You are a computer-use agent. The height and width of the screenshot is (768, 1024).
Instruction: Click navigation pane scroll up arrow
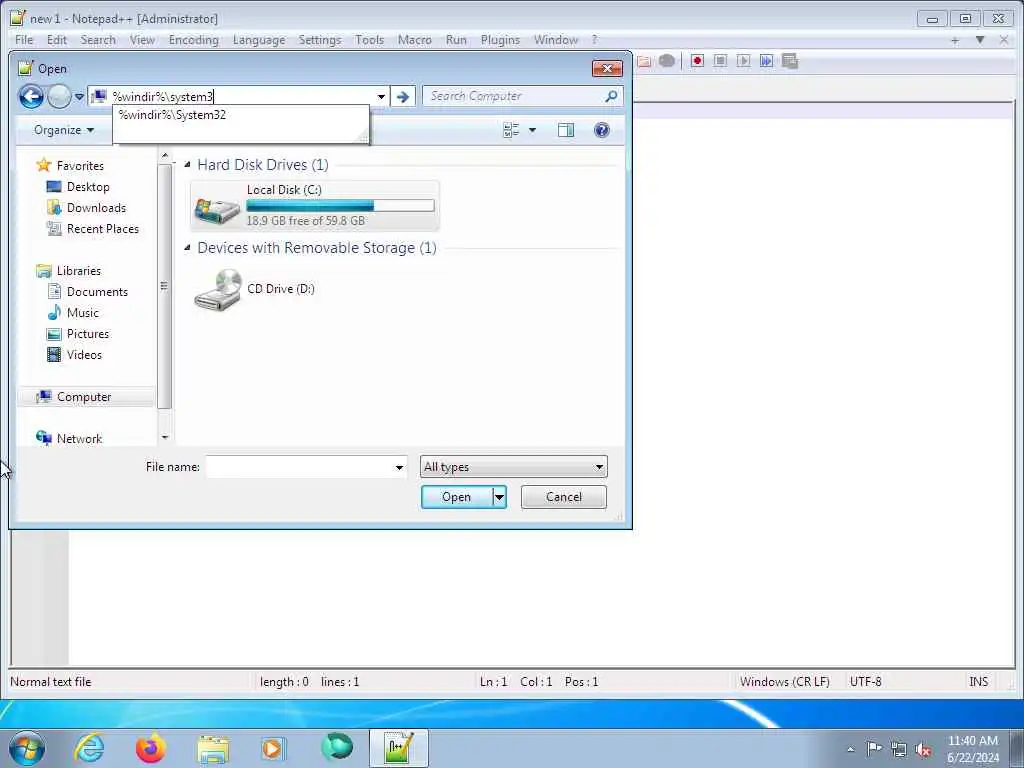click(165, 155)
